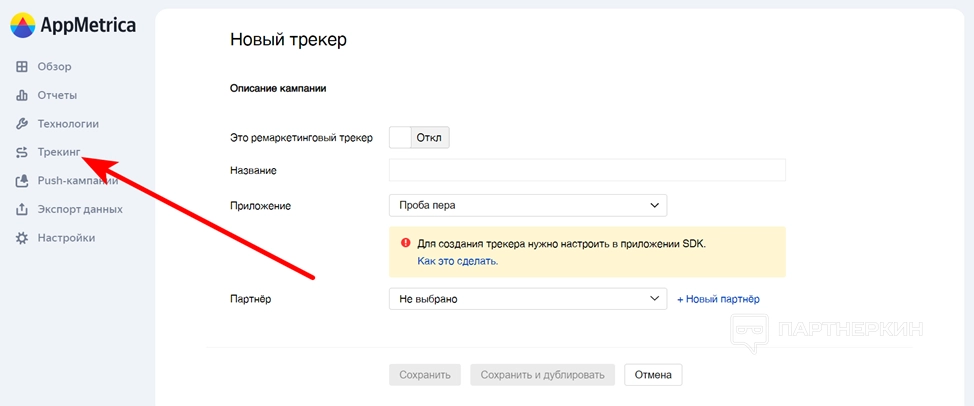
Task: Click the Push-кампании icon
Action: pos(22,181)
